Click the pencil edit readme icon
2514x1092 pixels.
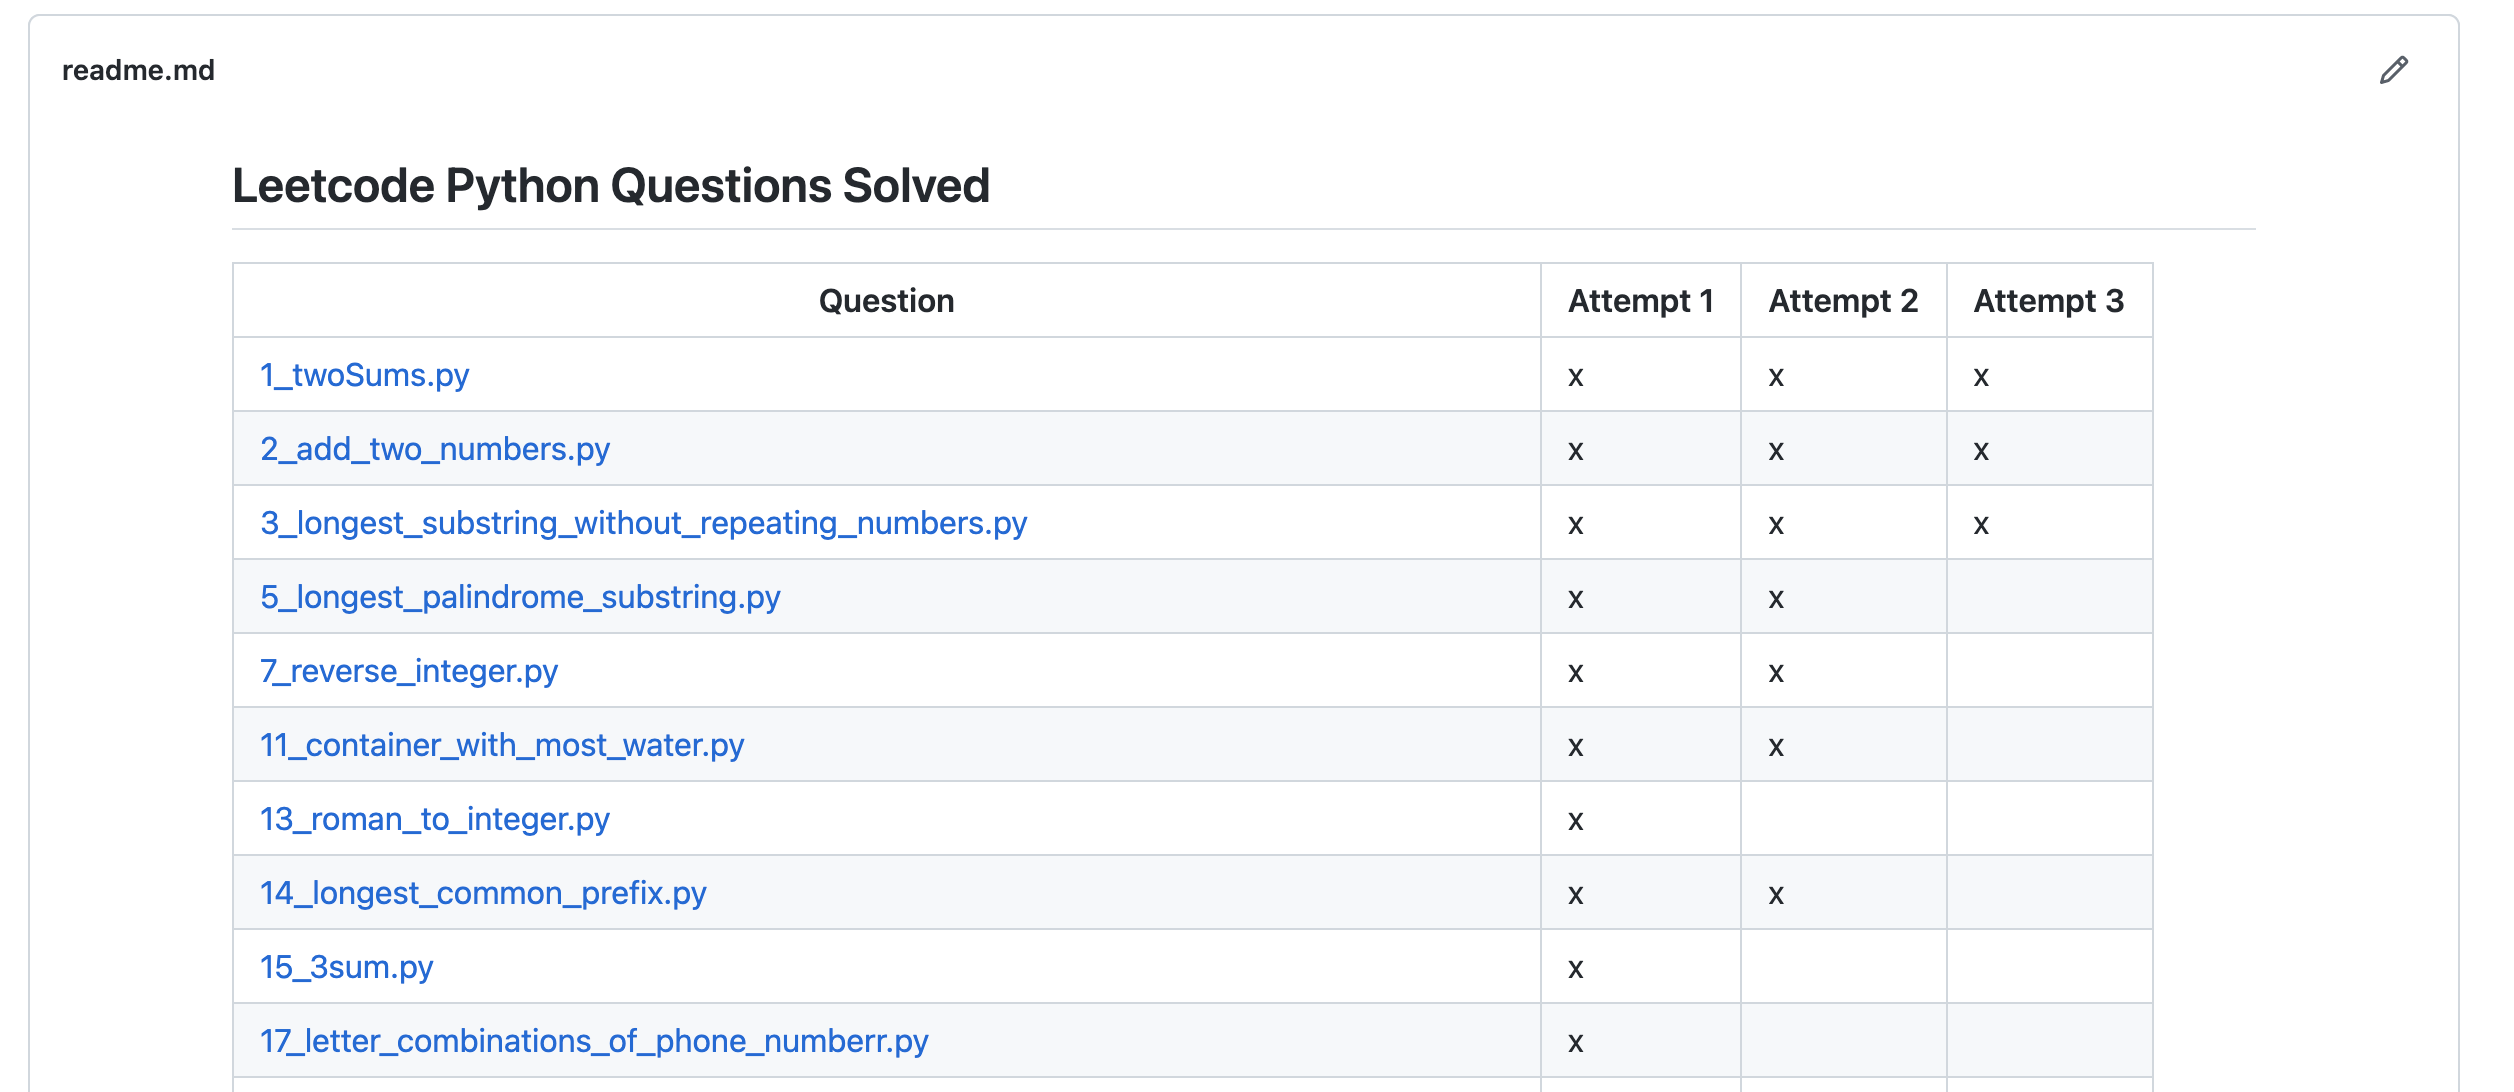pyautogui.click(x=2393, y=70)
